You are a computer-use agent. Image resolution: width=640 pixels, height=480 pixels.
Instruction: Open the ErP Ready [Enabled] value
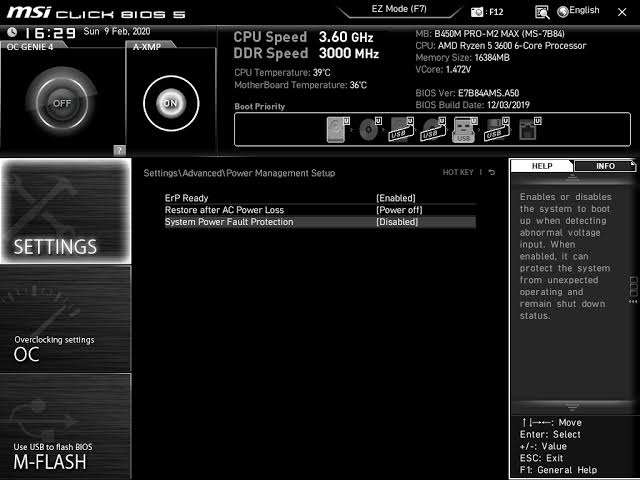(x=396, y=198)
